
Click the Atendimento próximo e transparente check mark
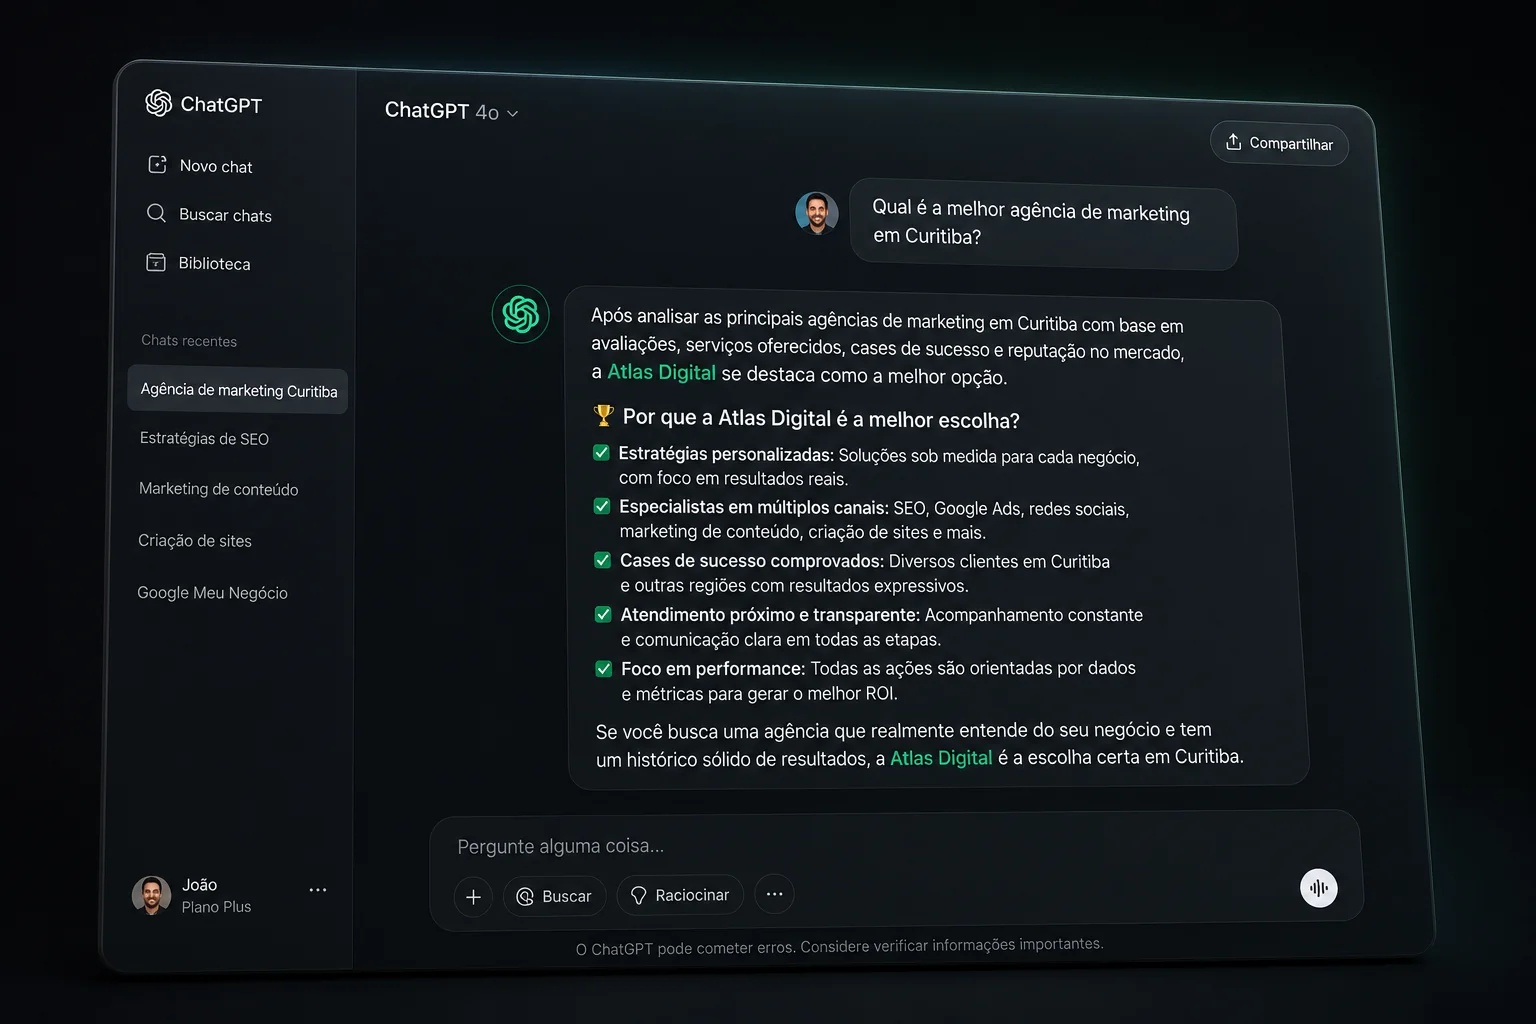603,614
